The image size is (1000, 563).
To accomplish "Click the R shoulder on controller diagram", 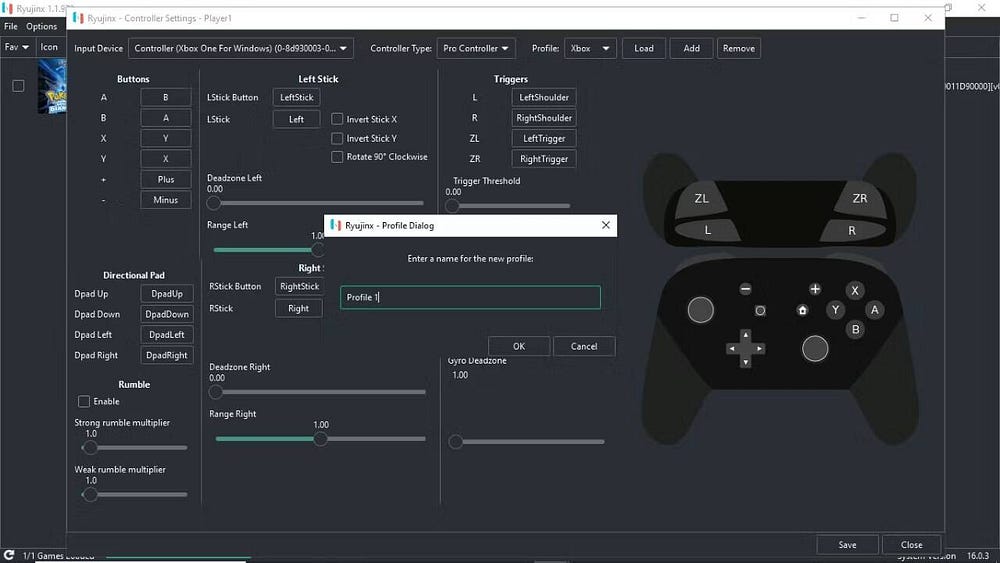I will 852,230.
